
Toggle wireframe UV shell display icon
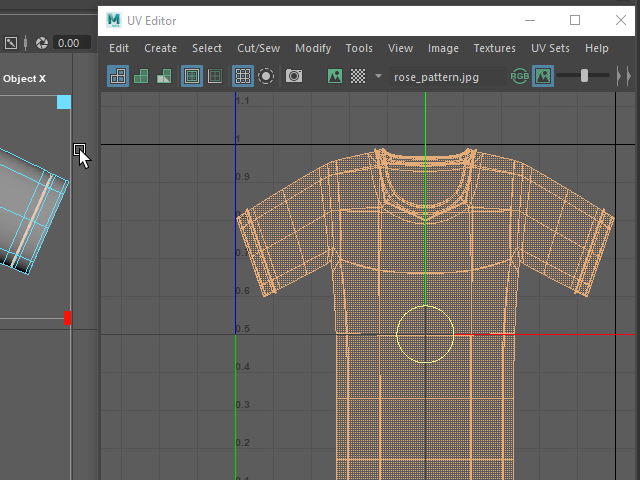(x=118, y=76)
